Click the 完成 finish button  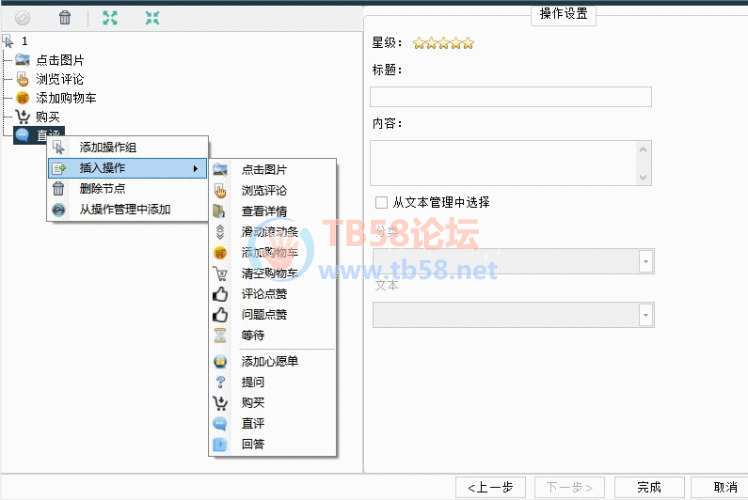coord(648,487)
